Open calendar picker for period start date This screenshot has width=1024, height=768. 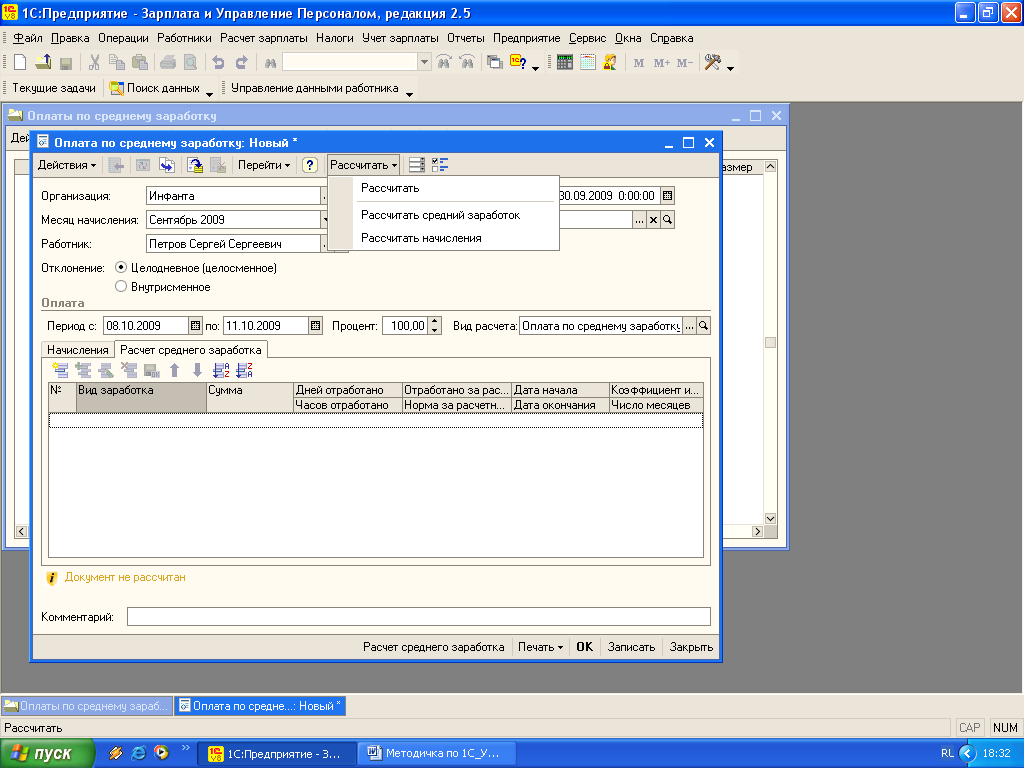click(195, 325)
